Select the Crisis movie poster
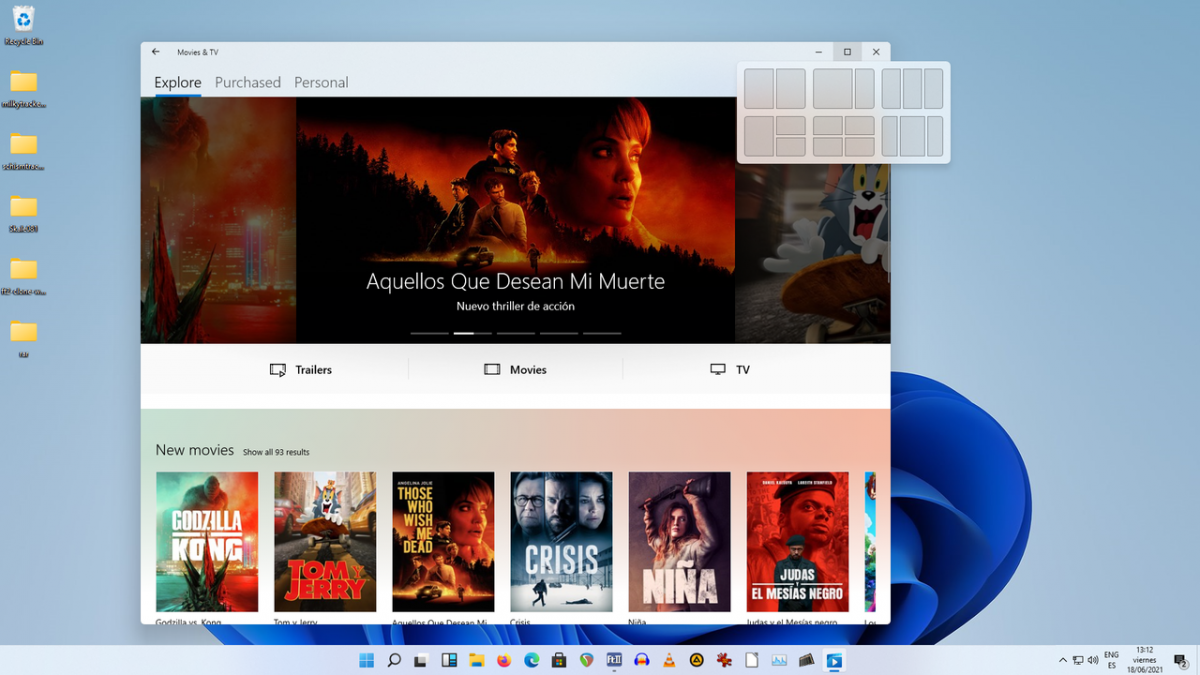The image size is (1200, 675). click(561, 541)
